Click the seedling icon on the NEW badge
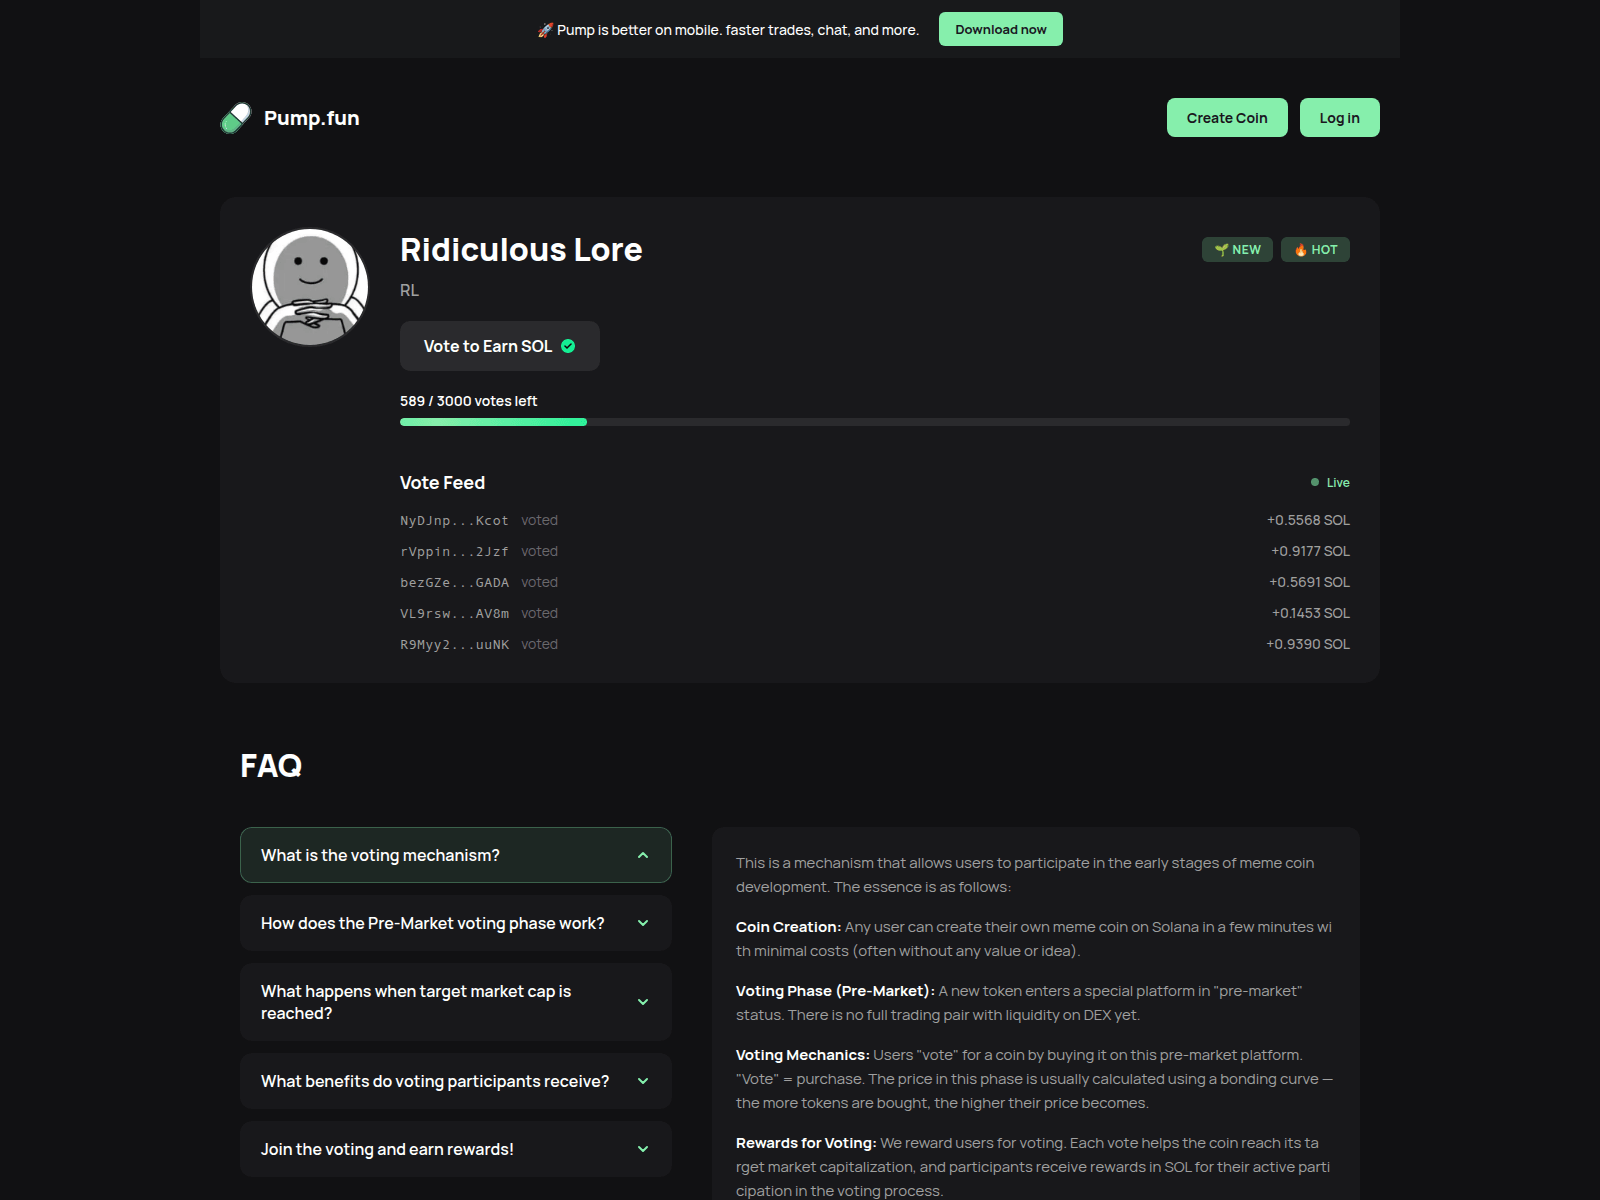 tap(1221, 250)
